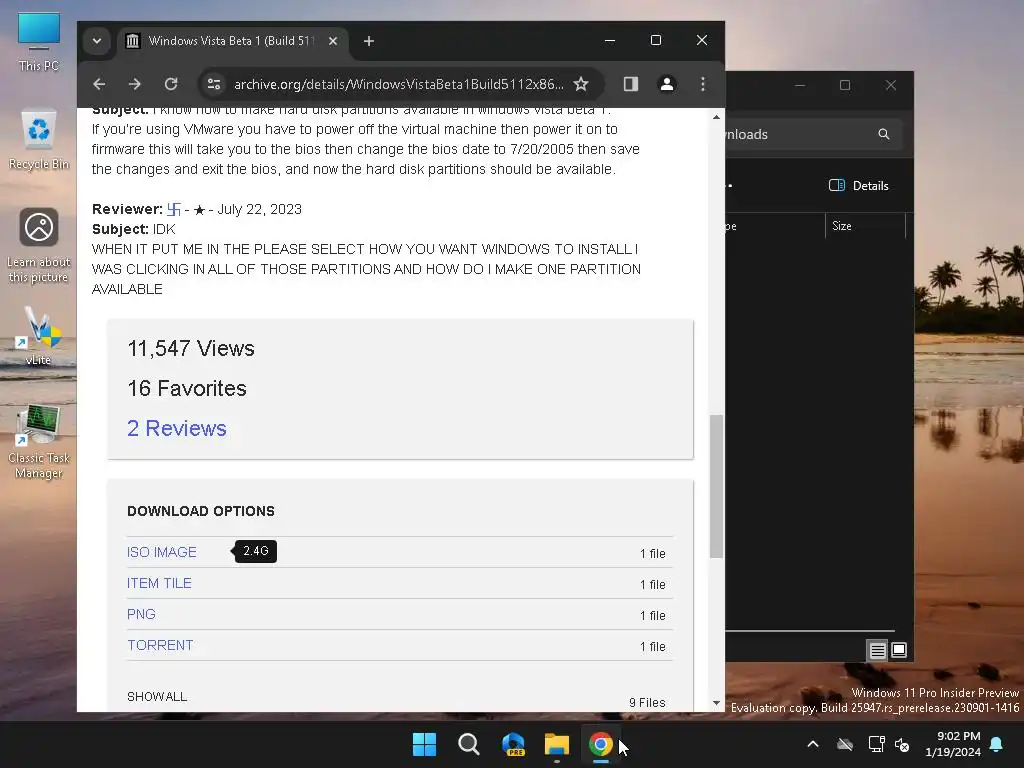Open the reviewer's profile link
Image resolution: width=1024 pixels, height=768 pixels.
tap(174, 210)
